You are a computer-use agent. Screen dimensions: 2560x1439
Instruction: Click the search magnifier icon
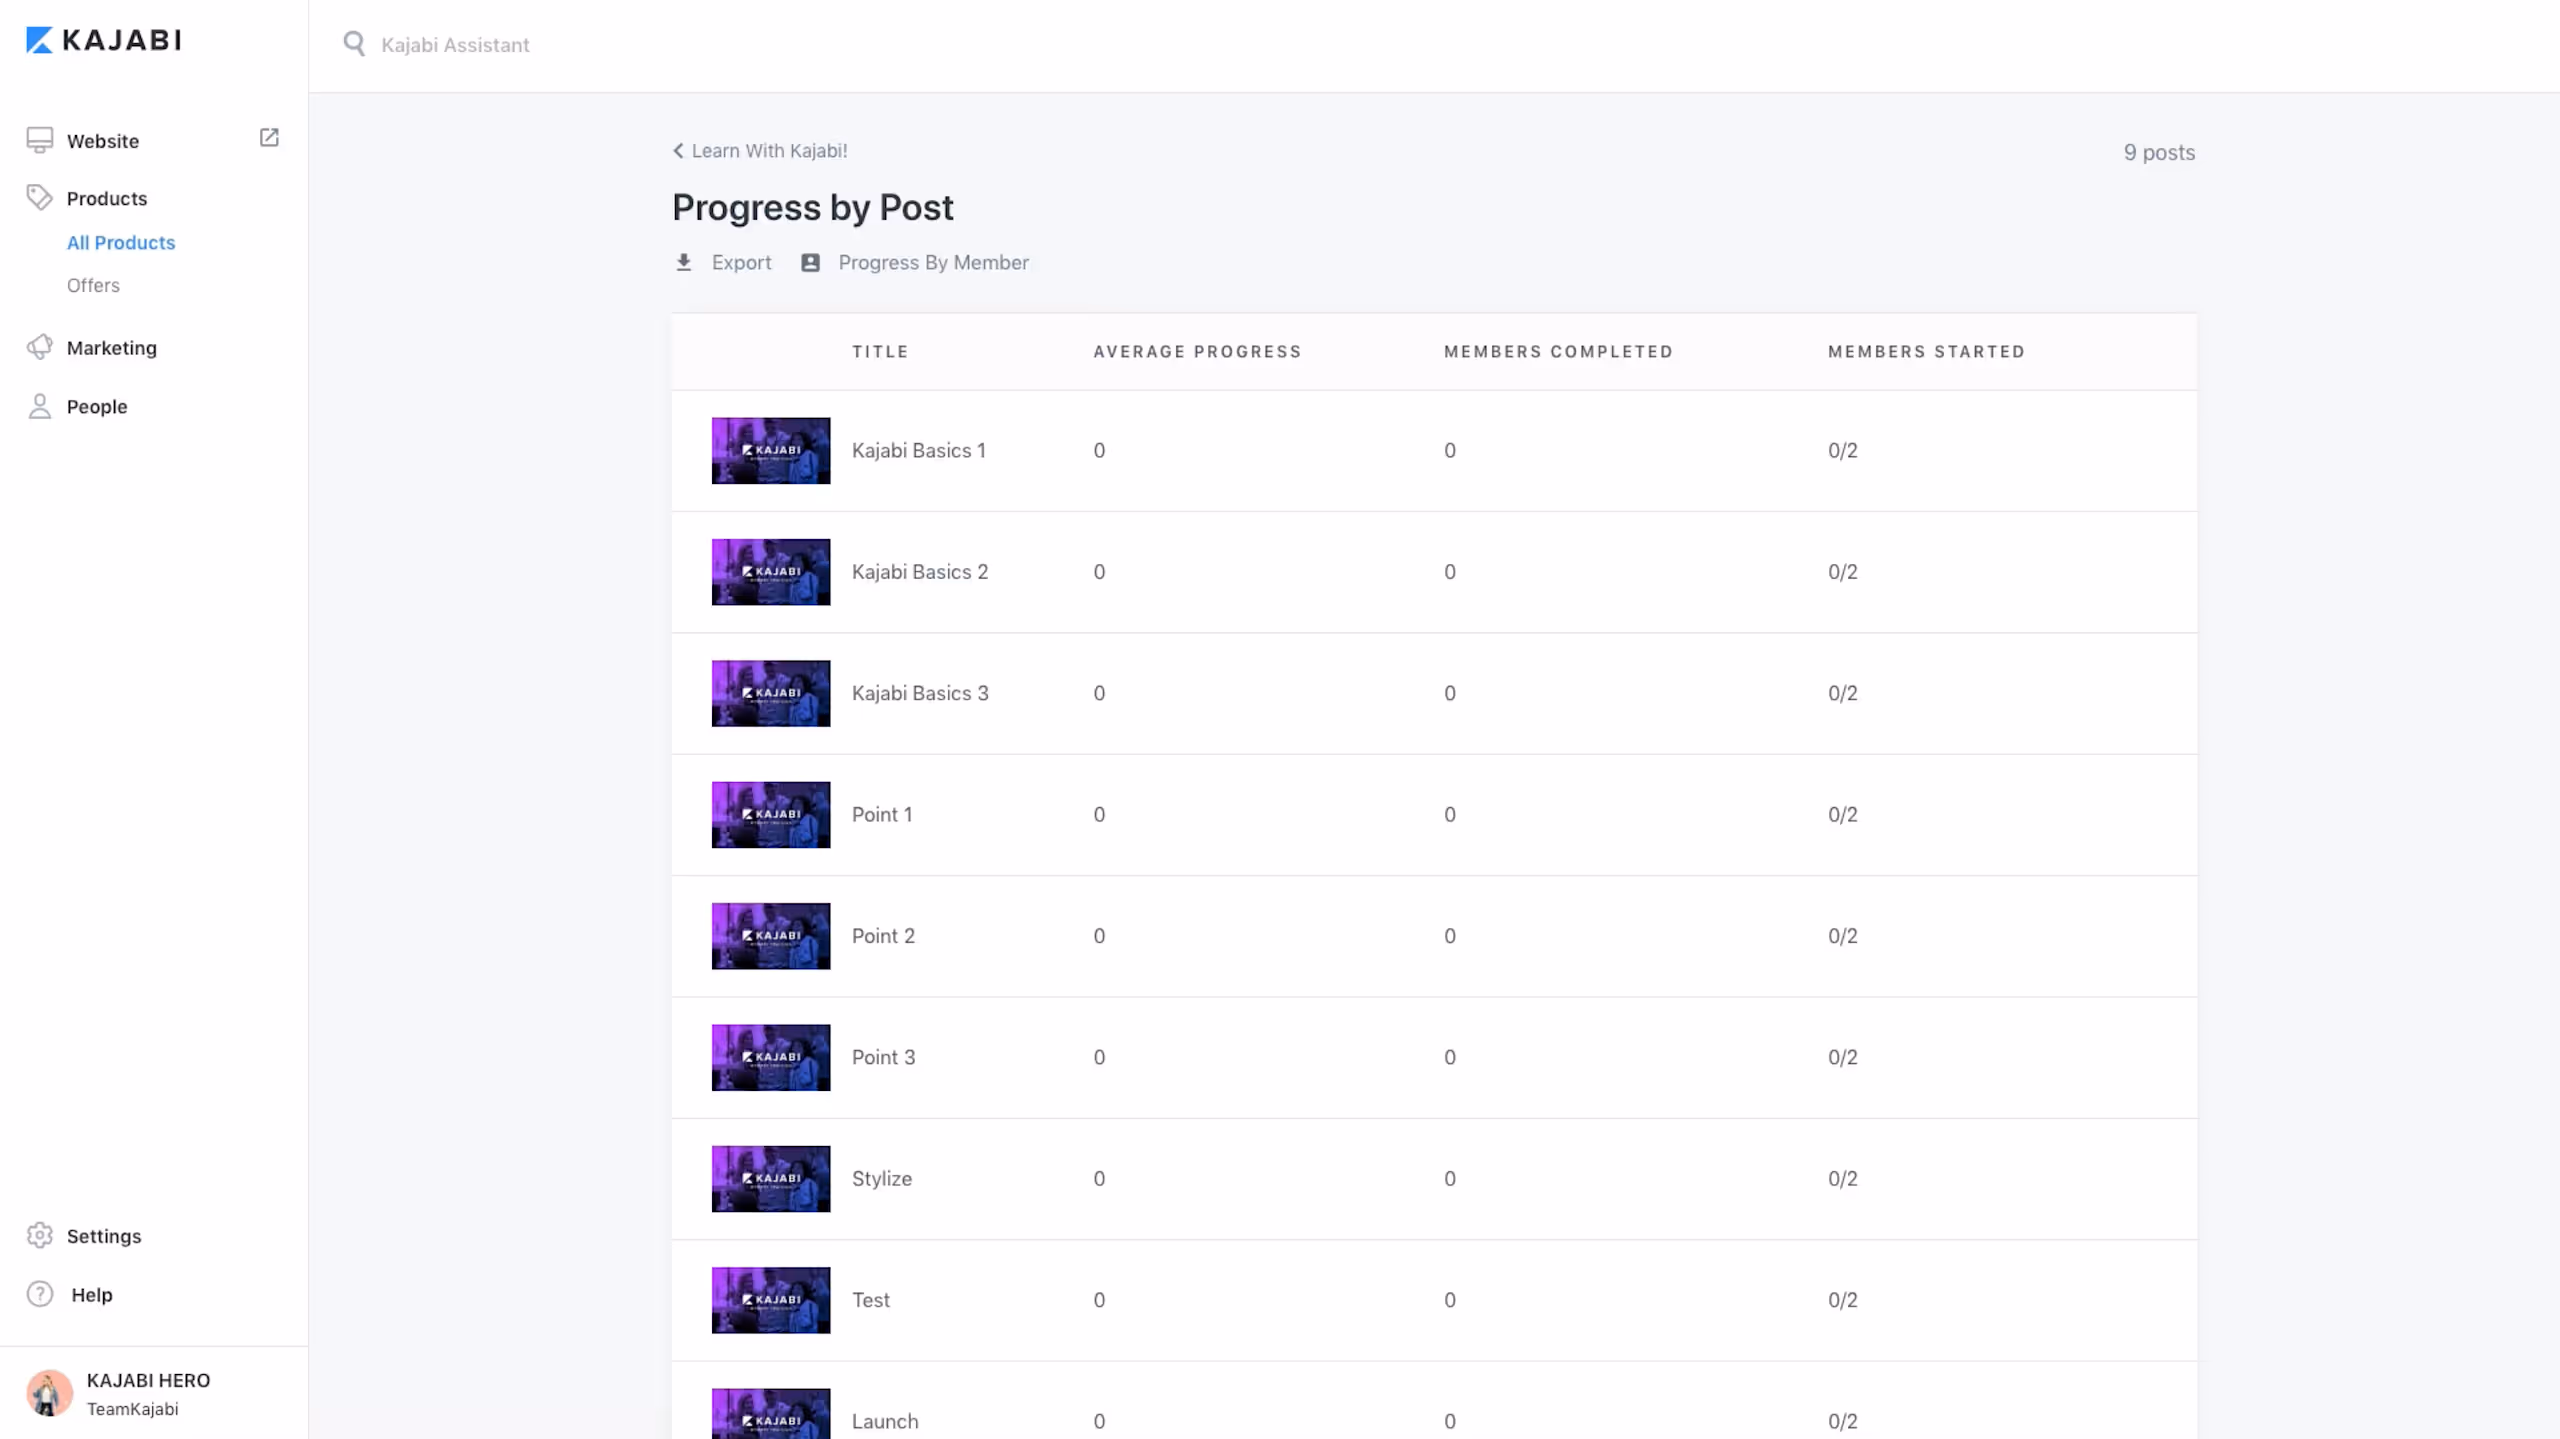click(354, 44)
